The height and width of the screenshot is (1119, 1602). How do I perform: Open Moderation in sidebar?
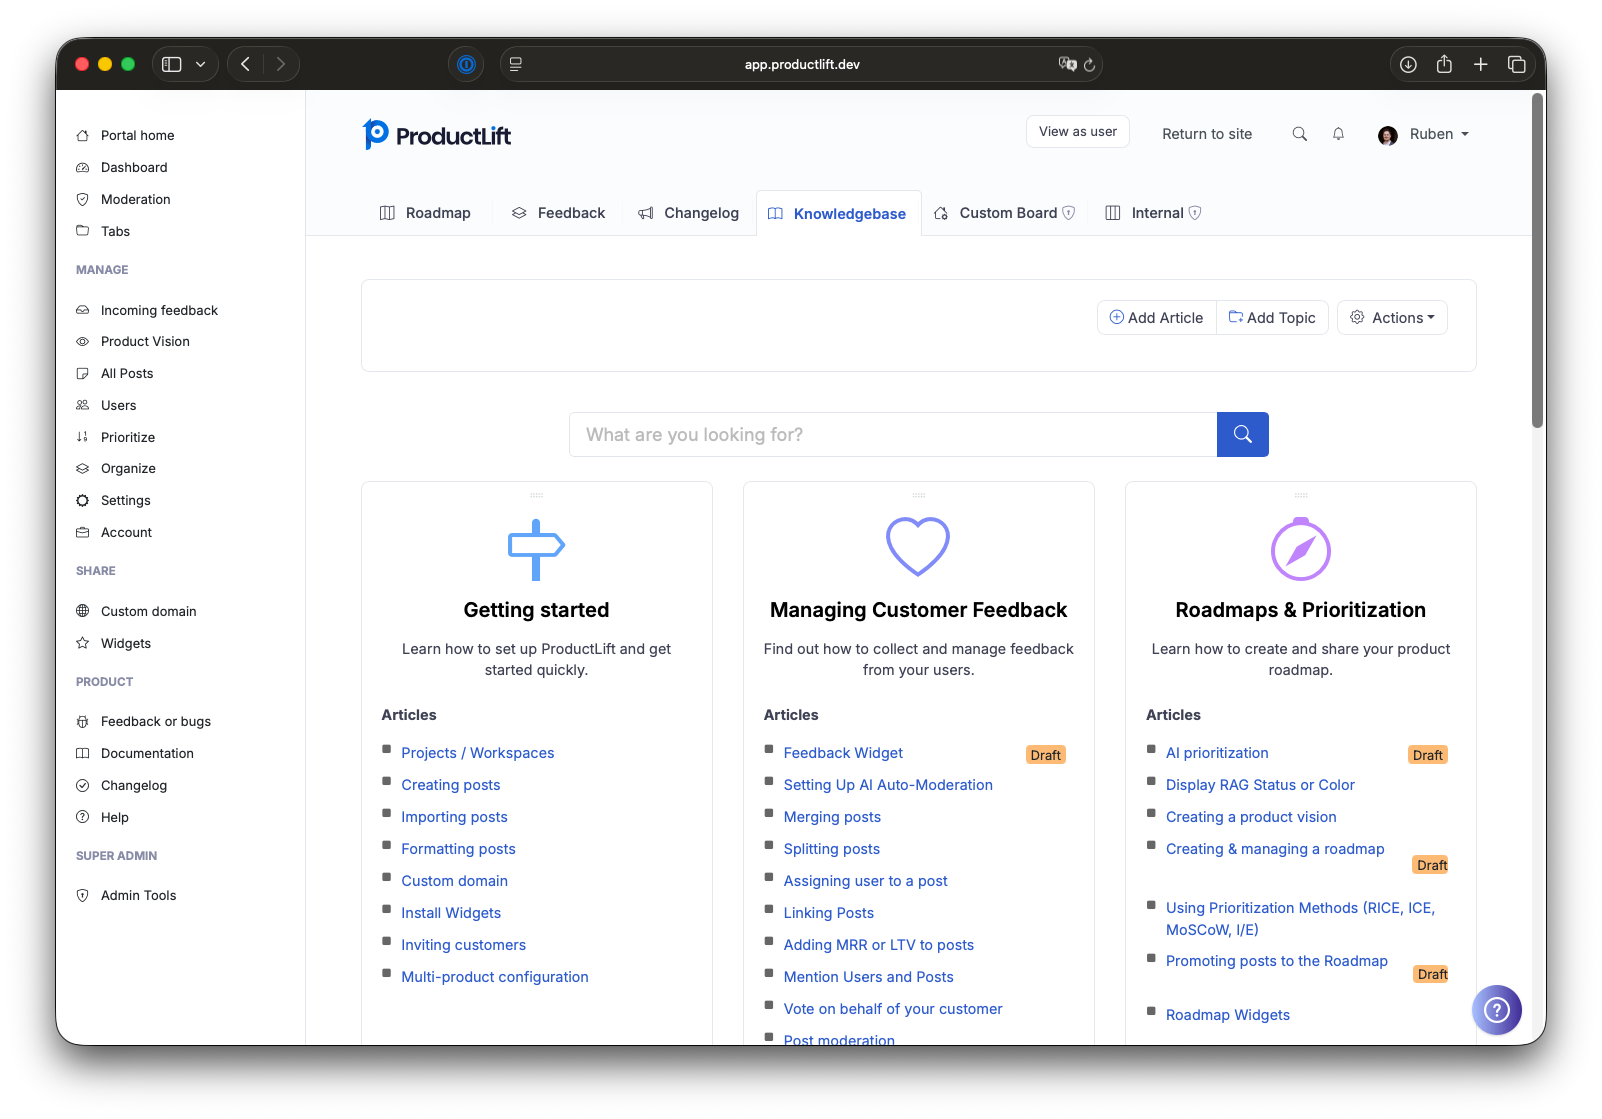coord(135,200)
